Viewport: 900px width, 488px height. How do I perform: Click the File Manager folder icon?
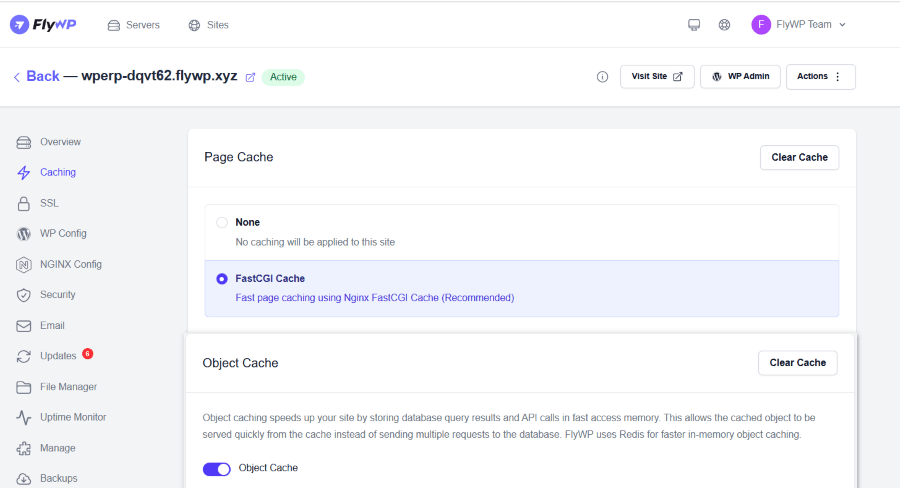(24, 388)
